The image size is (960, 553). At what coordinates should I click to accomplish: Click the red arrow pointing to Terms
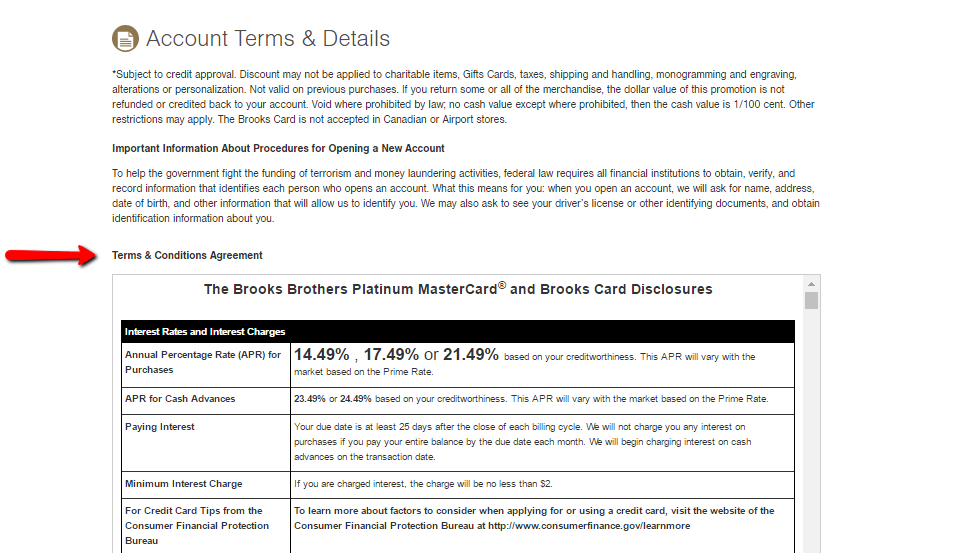tap(50, 256)
